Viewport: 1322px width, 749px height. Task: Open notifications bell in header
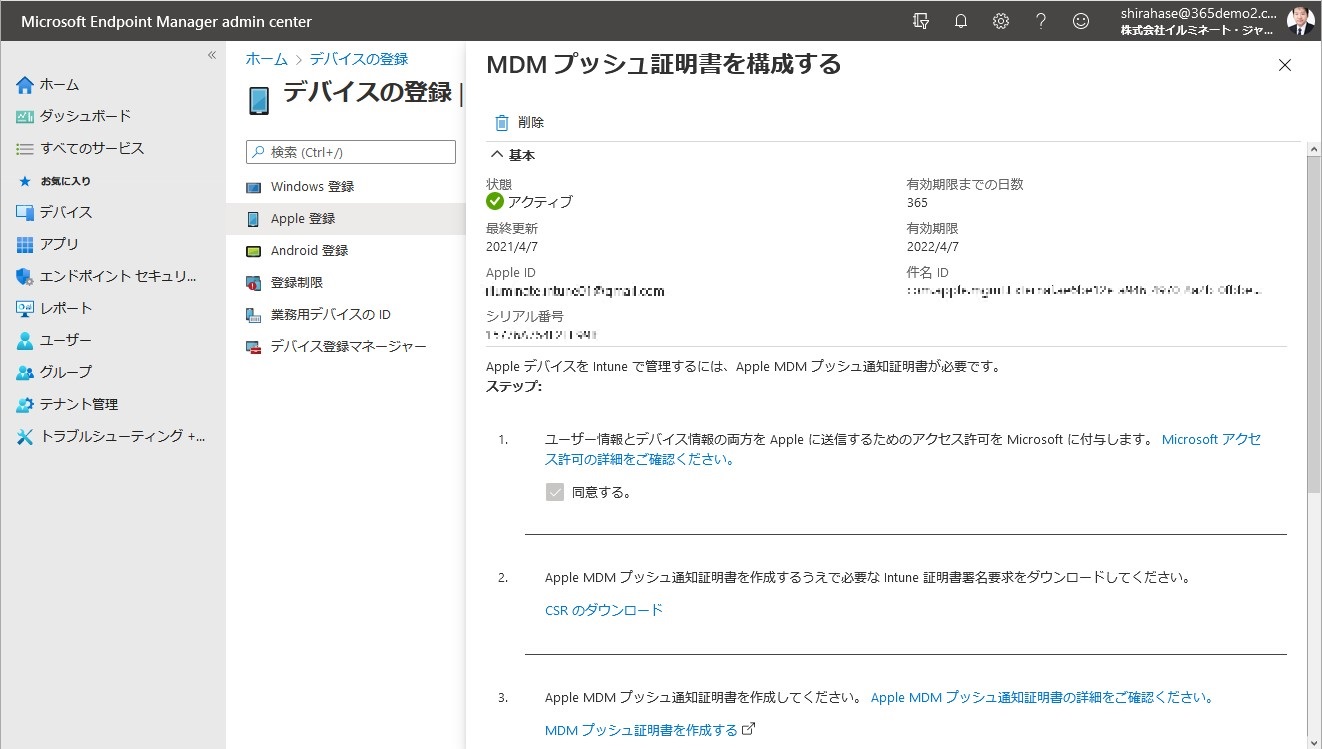pyautogui.click(x=961, y=21)
